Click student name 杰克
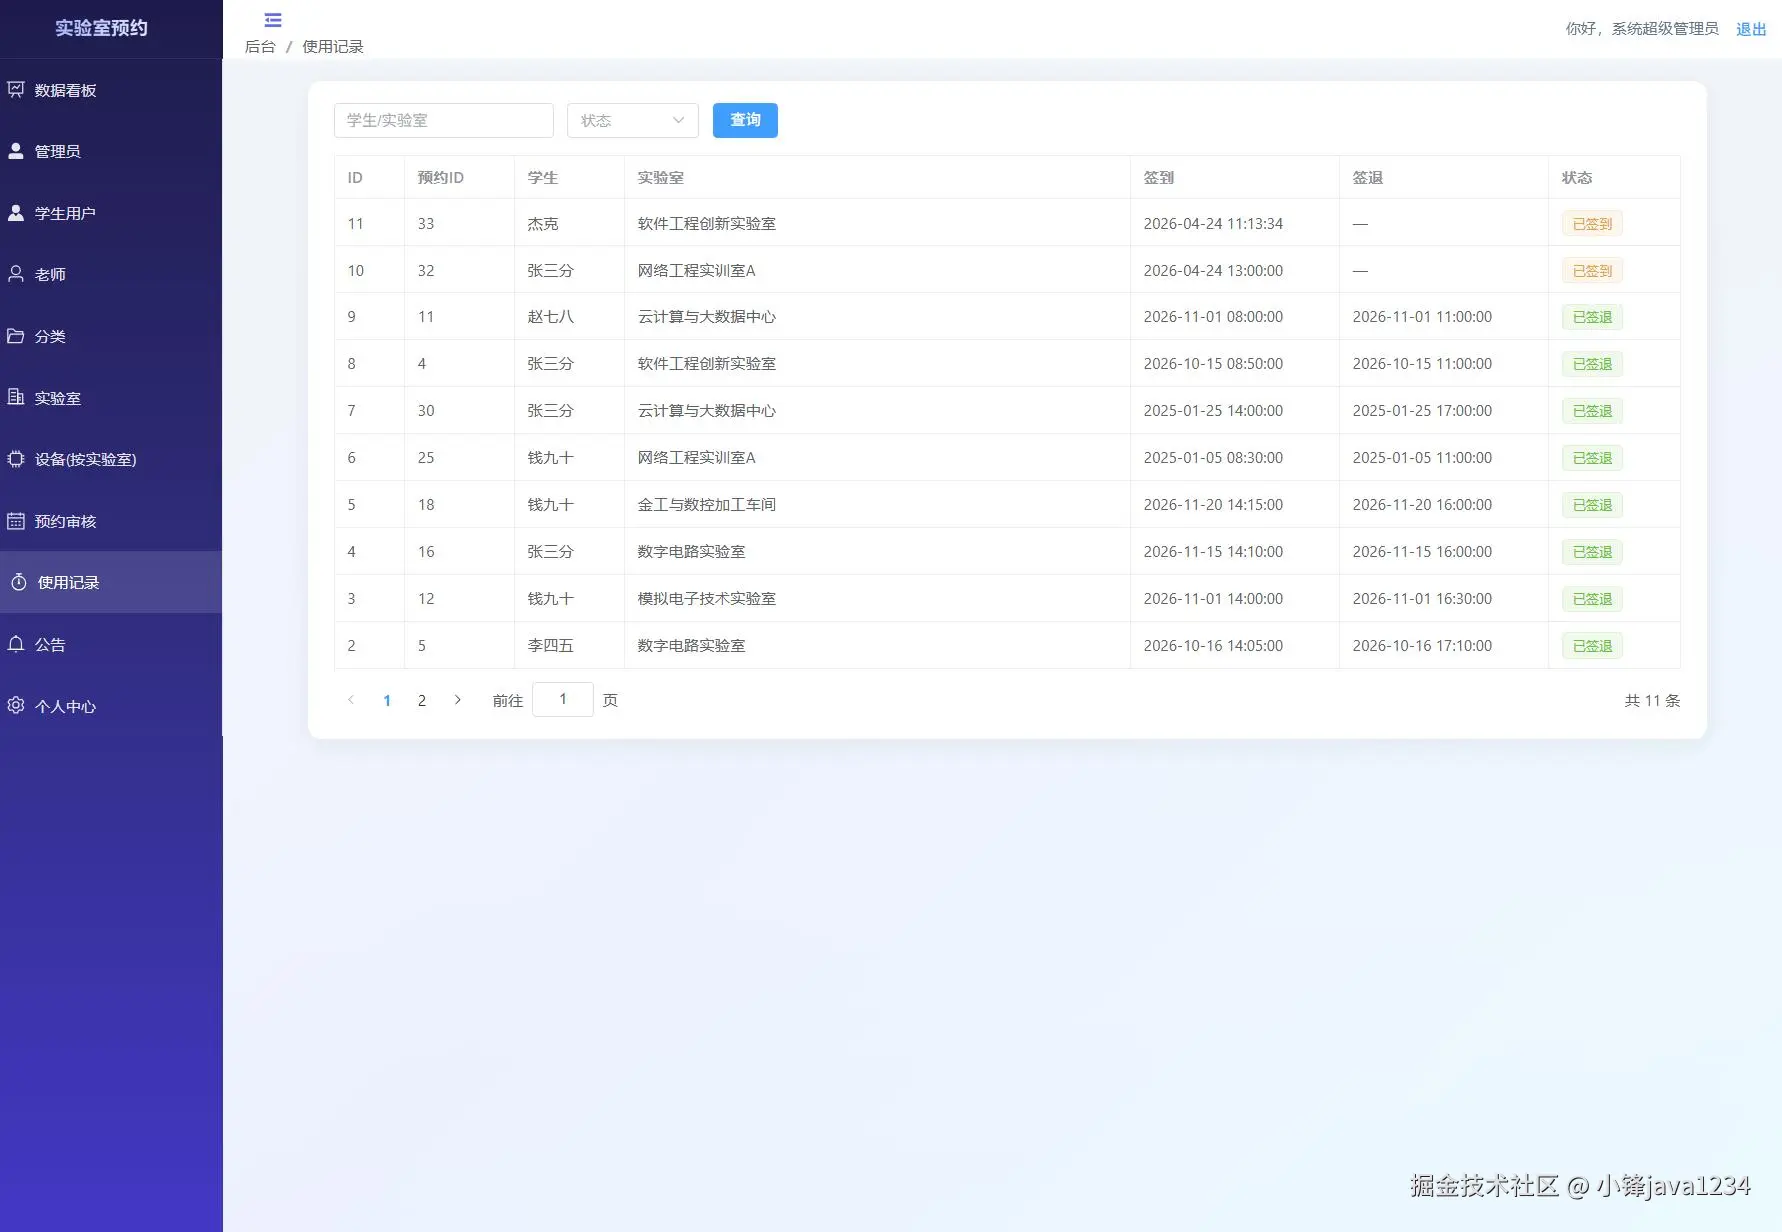 [x=543, y=224]
